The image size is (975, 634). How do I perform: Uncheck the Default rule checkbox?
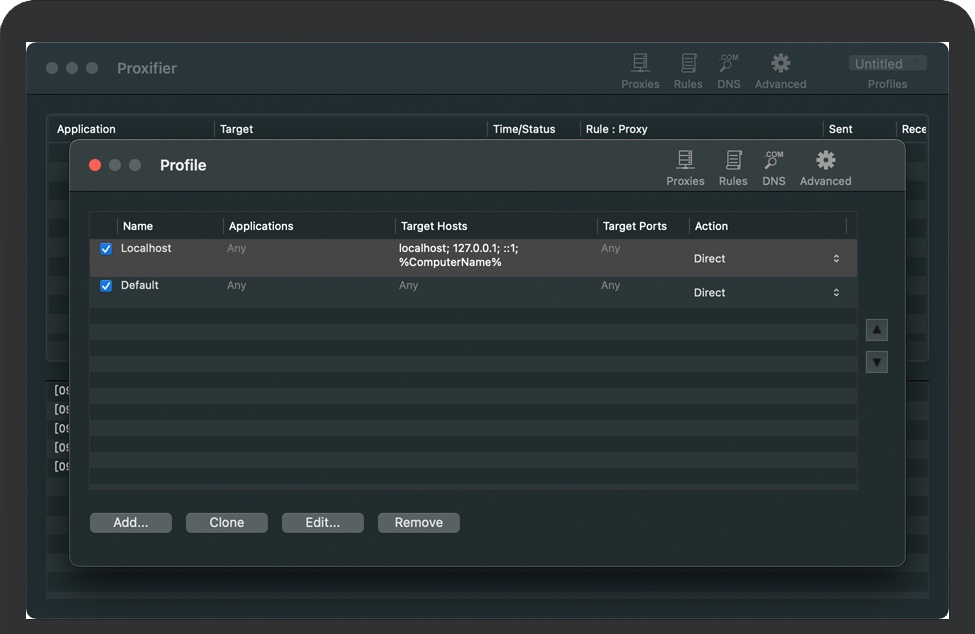pyautogui.click(x=106, y=286)
